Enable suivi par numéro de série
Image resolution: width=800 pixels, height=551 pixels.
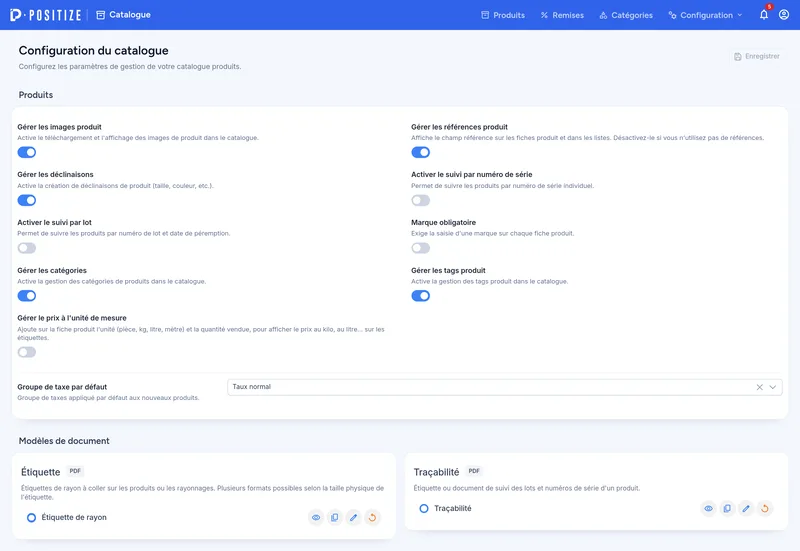click(420, 200)
